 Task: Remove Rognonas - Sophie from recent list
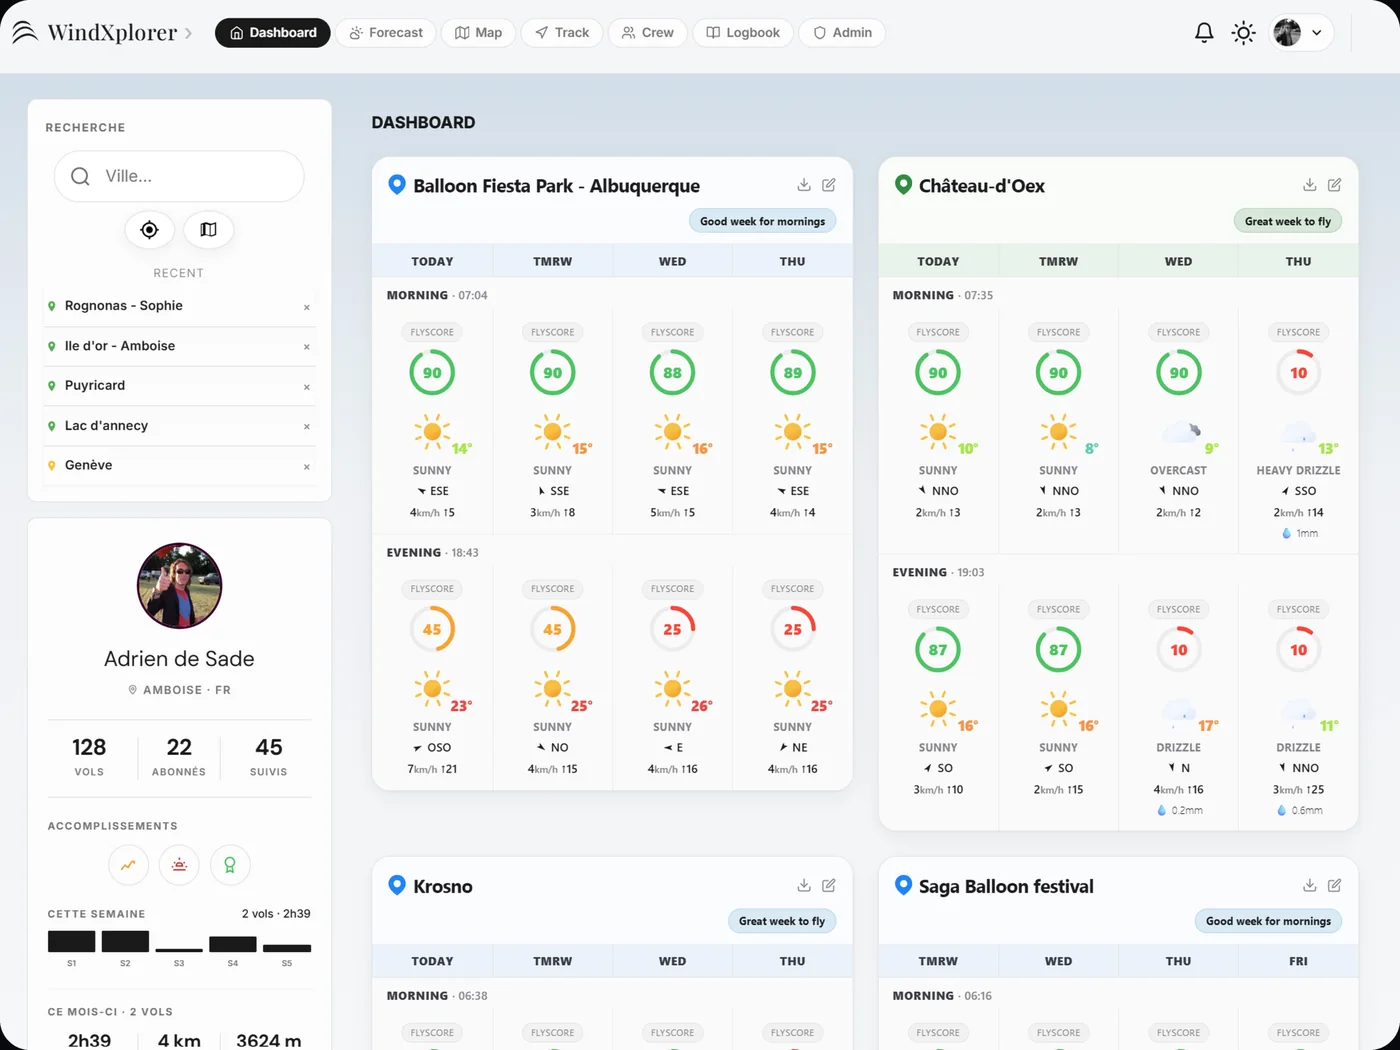pyautogui.click(x=307, y=307)
